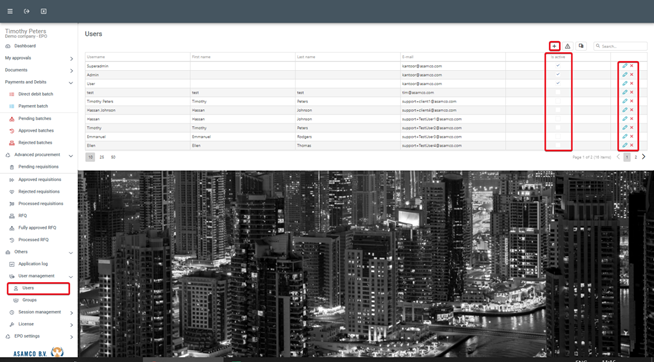Open the RFQ sidebar item
Image resolution: width=654 pixels, height=362 pixels.
[x=23, y=216]
